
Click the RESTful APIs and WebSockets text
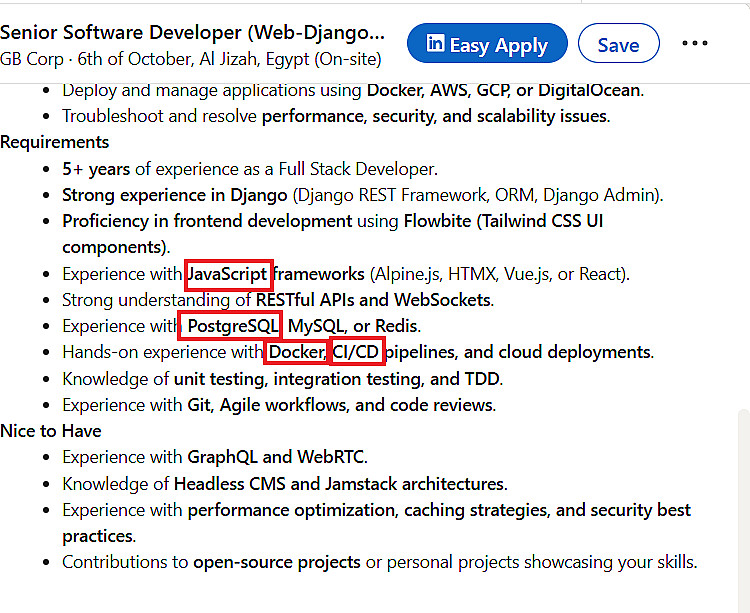(373, 299)
